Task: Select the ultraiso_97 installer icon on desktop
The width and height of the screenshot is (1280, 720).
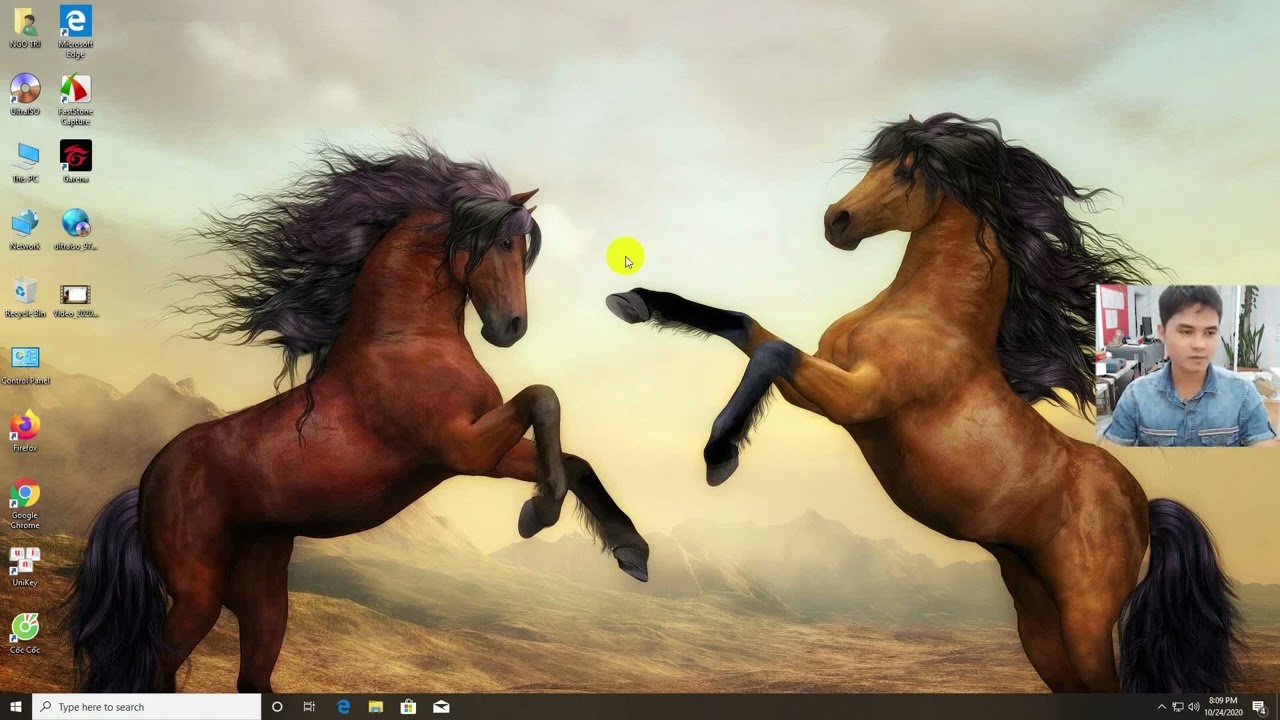Action: [75, 230]
